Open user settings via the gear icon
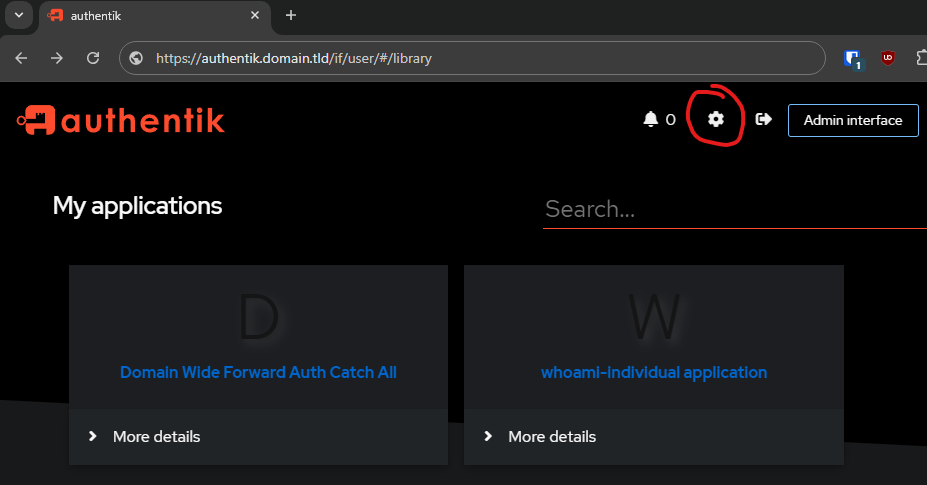This screenshot has width=927, height=485. click(715, 119)
